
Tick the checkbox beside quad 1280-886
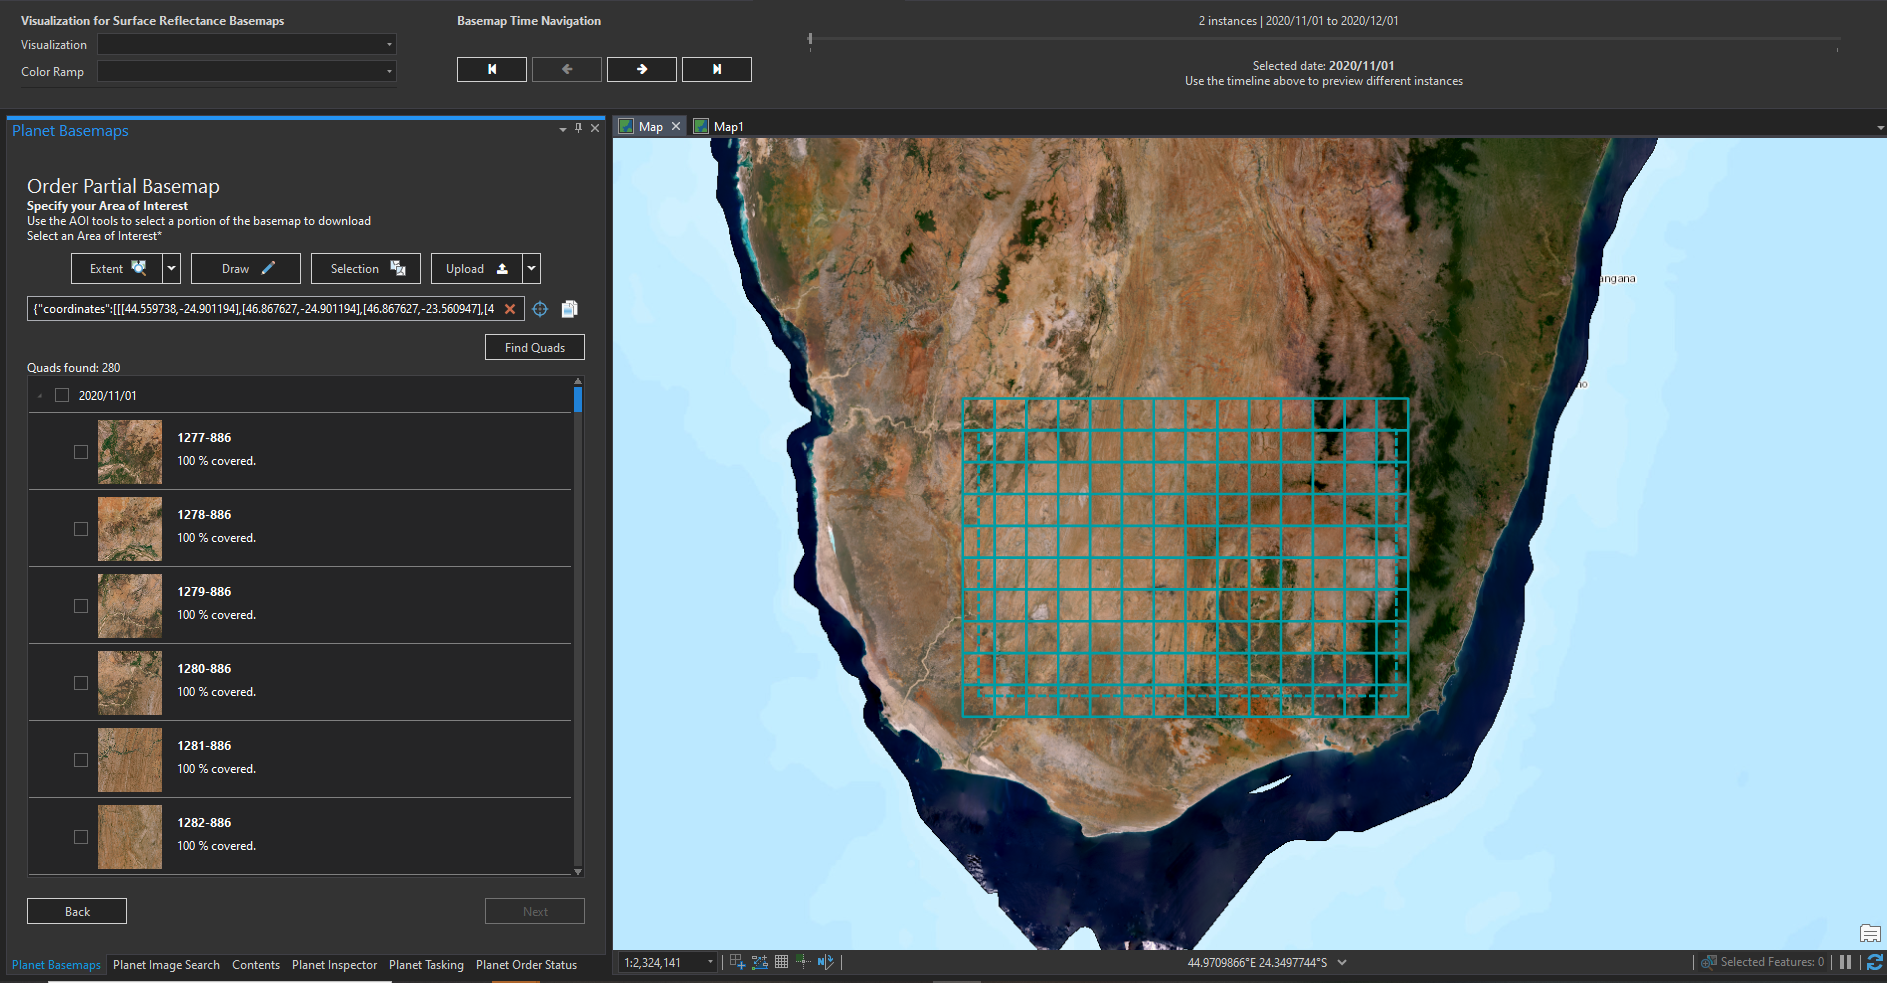click(x=80, y=683)
